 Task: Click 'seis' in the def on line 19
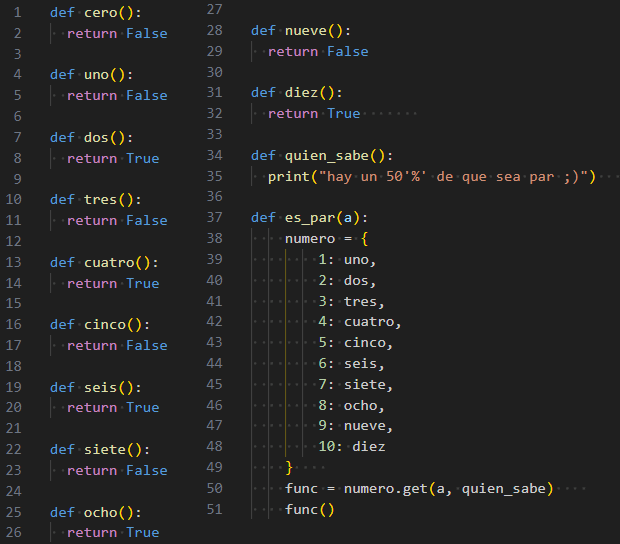(101, 387)
